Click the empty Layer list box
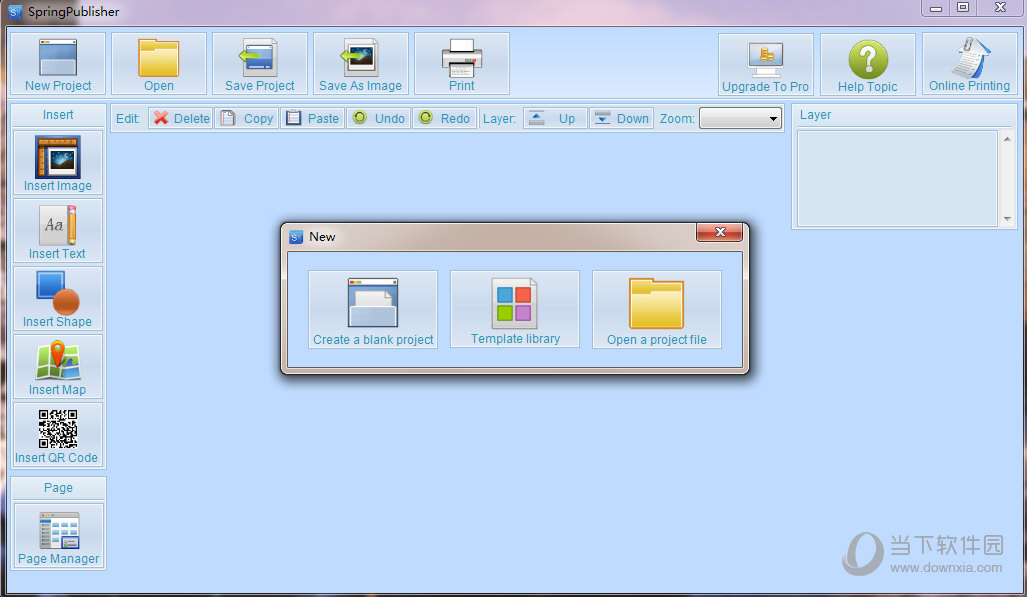Image resolution: width=1027 pixels, height=597 pixels. (x=897, y=178)
